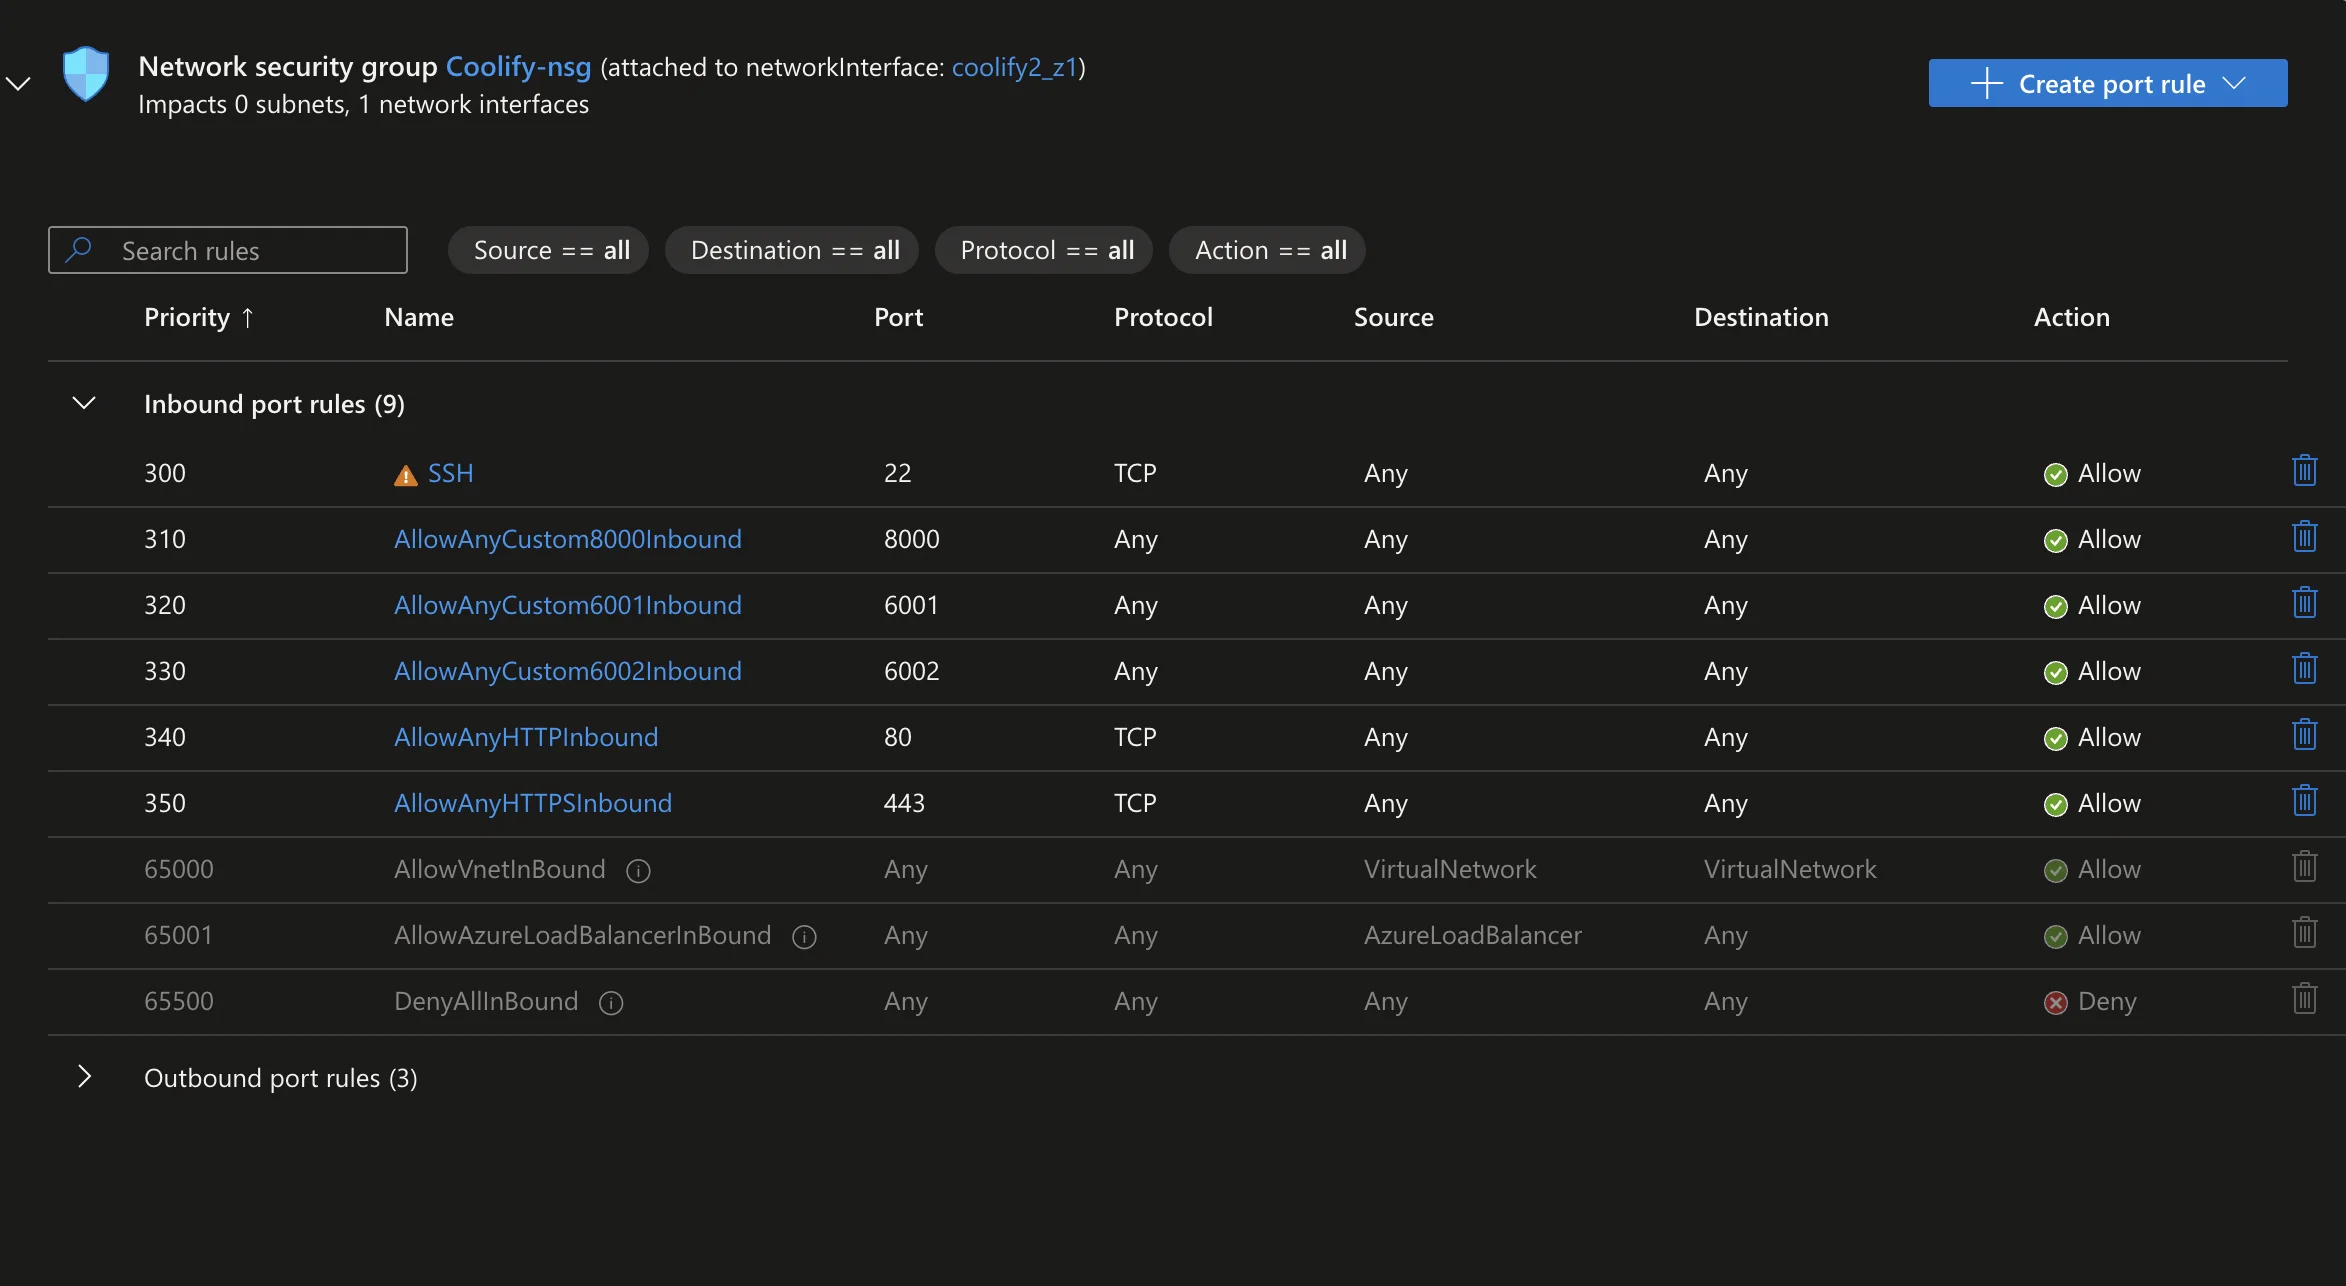This screenshot has height=1286, width=2346.
Task: Open the Coolify-nsg link
Action: (518, 66)
